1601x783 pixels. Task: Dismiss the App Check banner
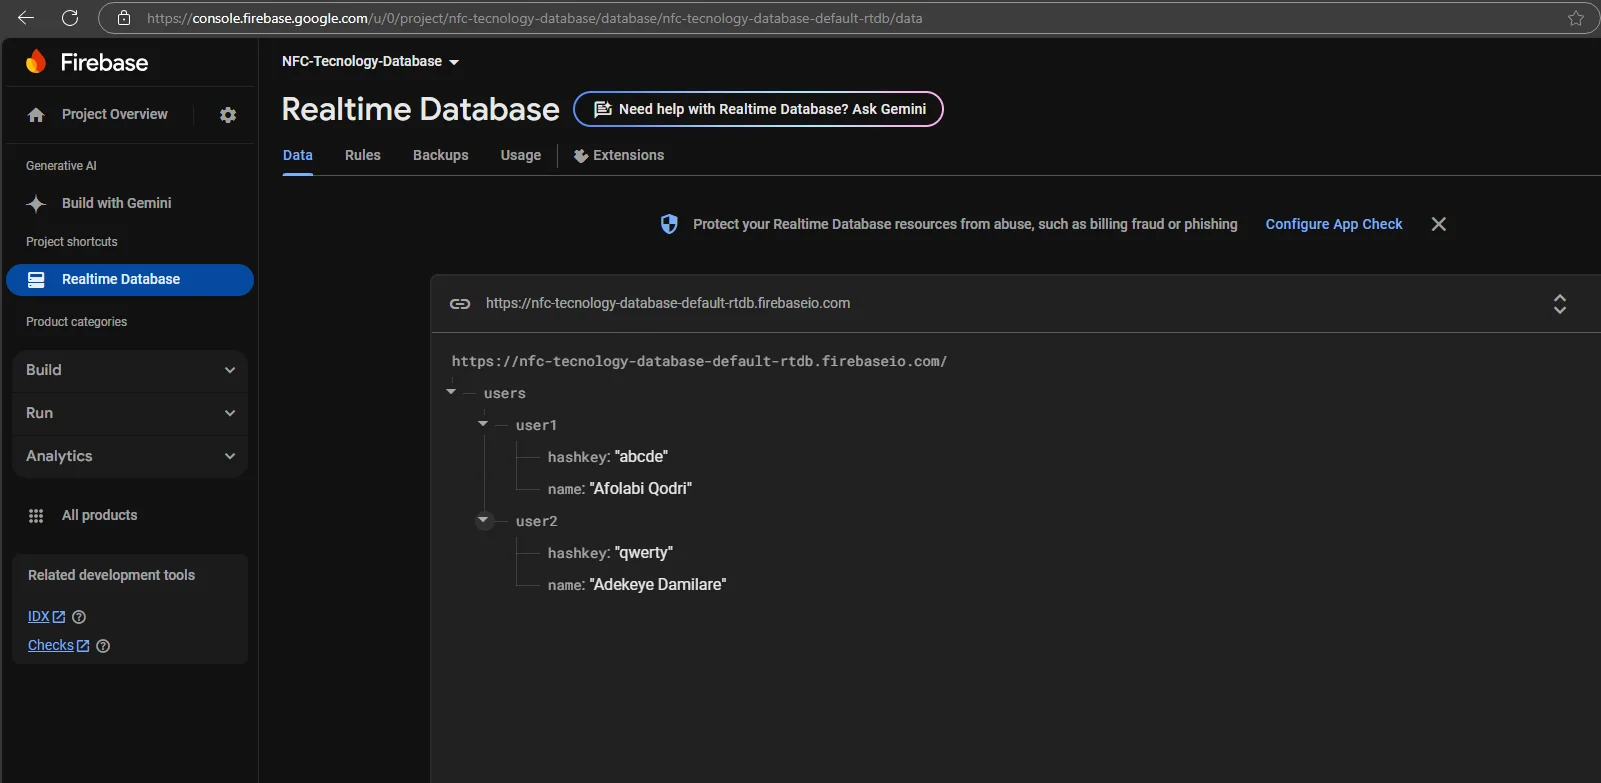point(1439,224)
